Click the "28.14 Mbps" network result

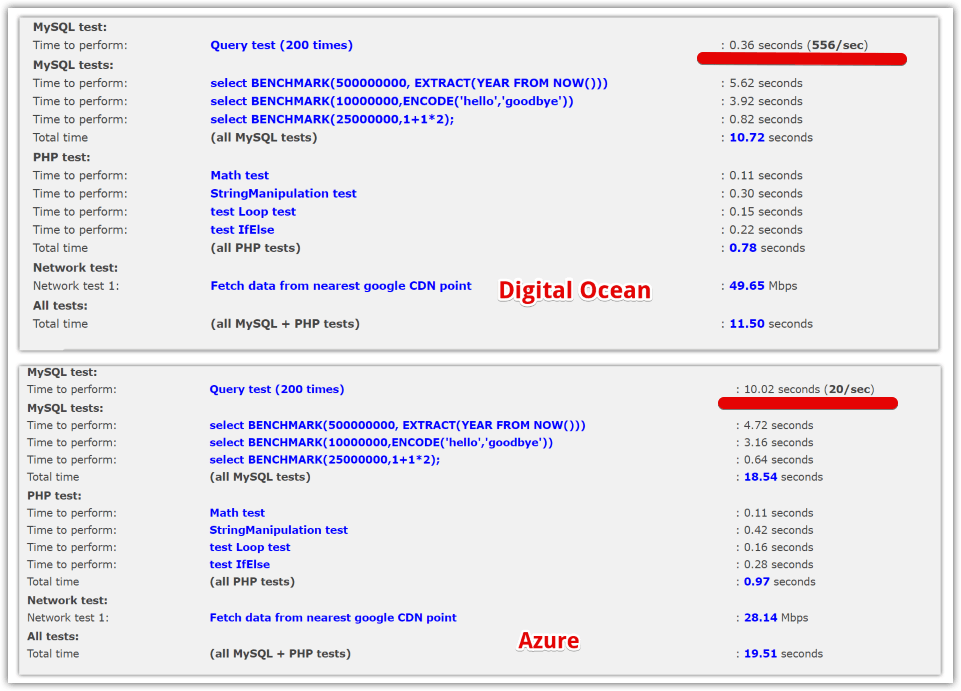(776, 618)
